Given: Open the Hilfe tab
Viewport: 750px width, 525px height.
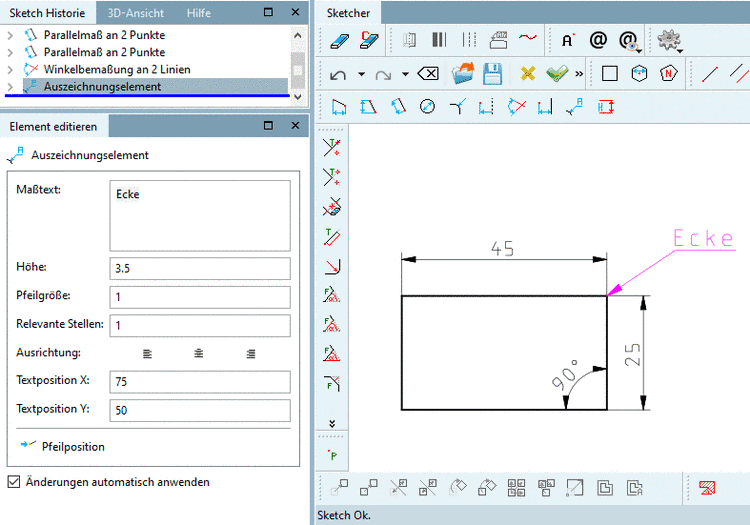Looking at the screenshot, I should [198, 13].
